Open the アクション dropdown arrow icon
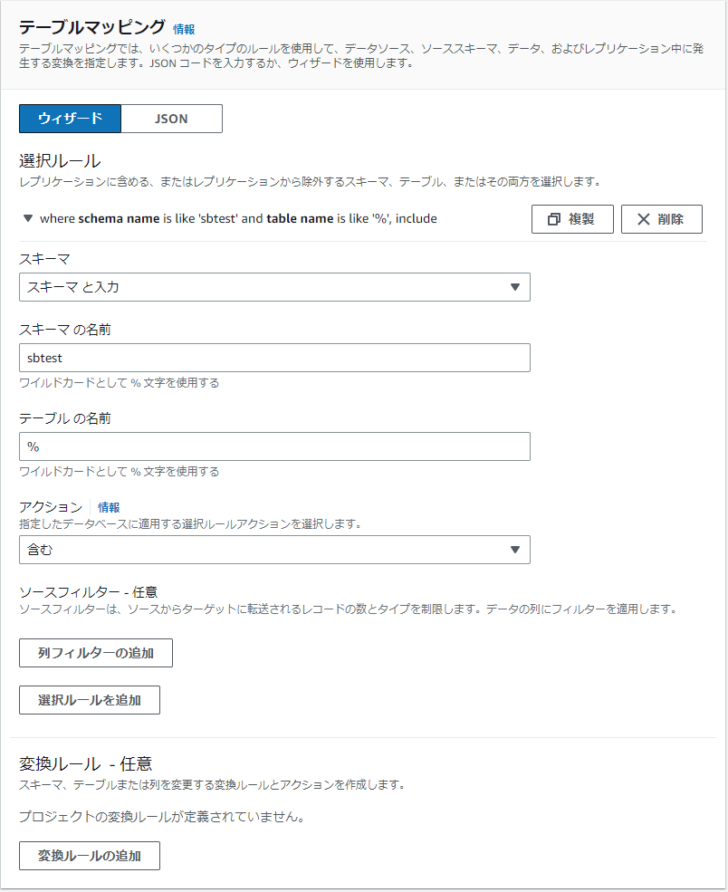 pyautogui.click(x=516, y=549)
